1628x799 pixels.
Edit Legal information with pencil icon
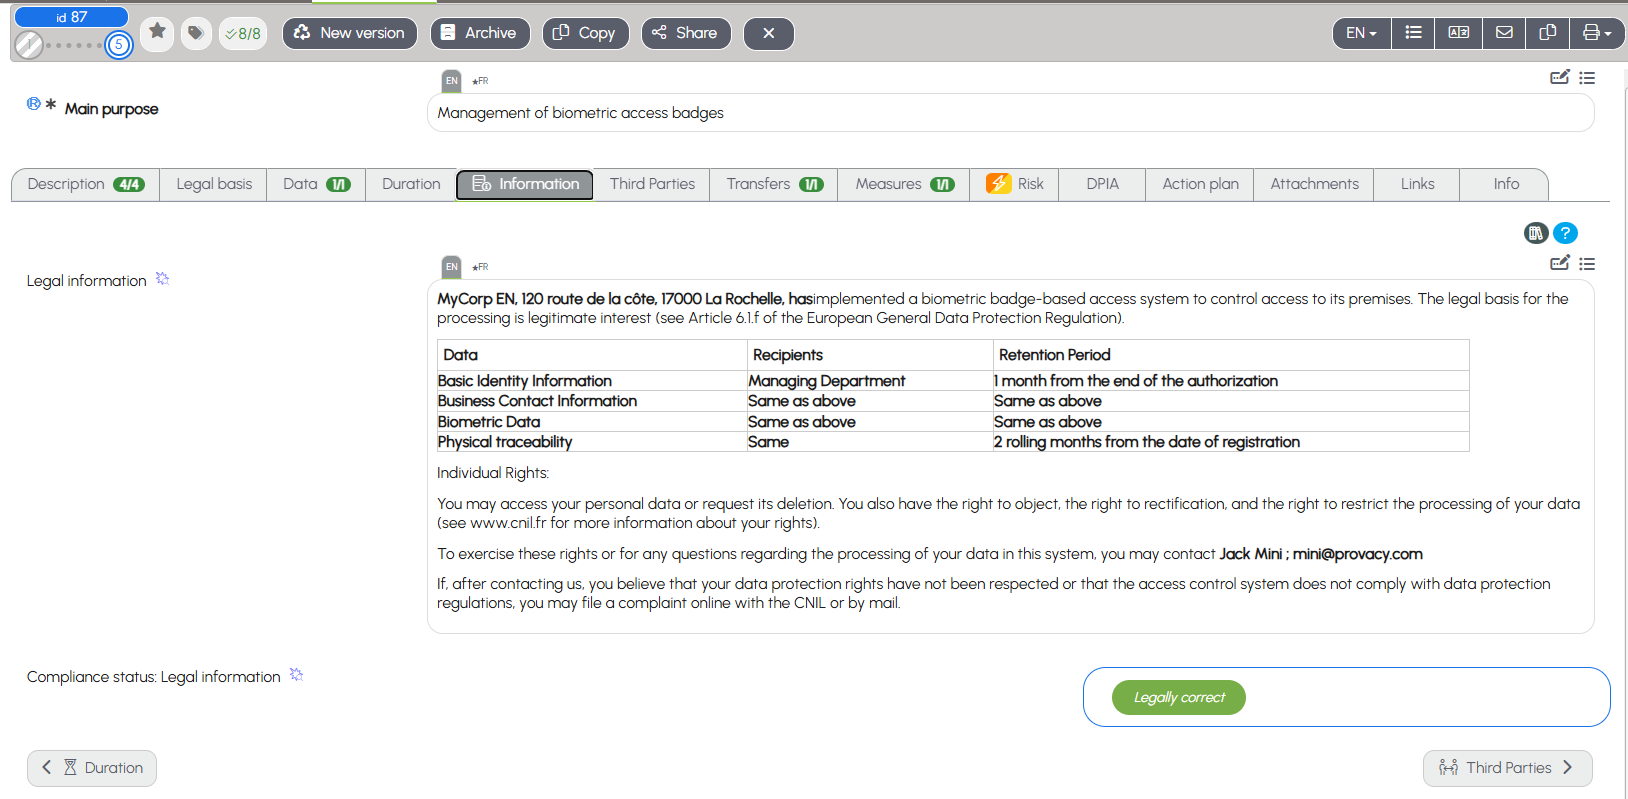1559,263
